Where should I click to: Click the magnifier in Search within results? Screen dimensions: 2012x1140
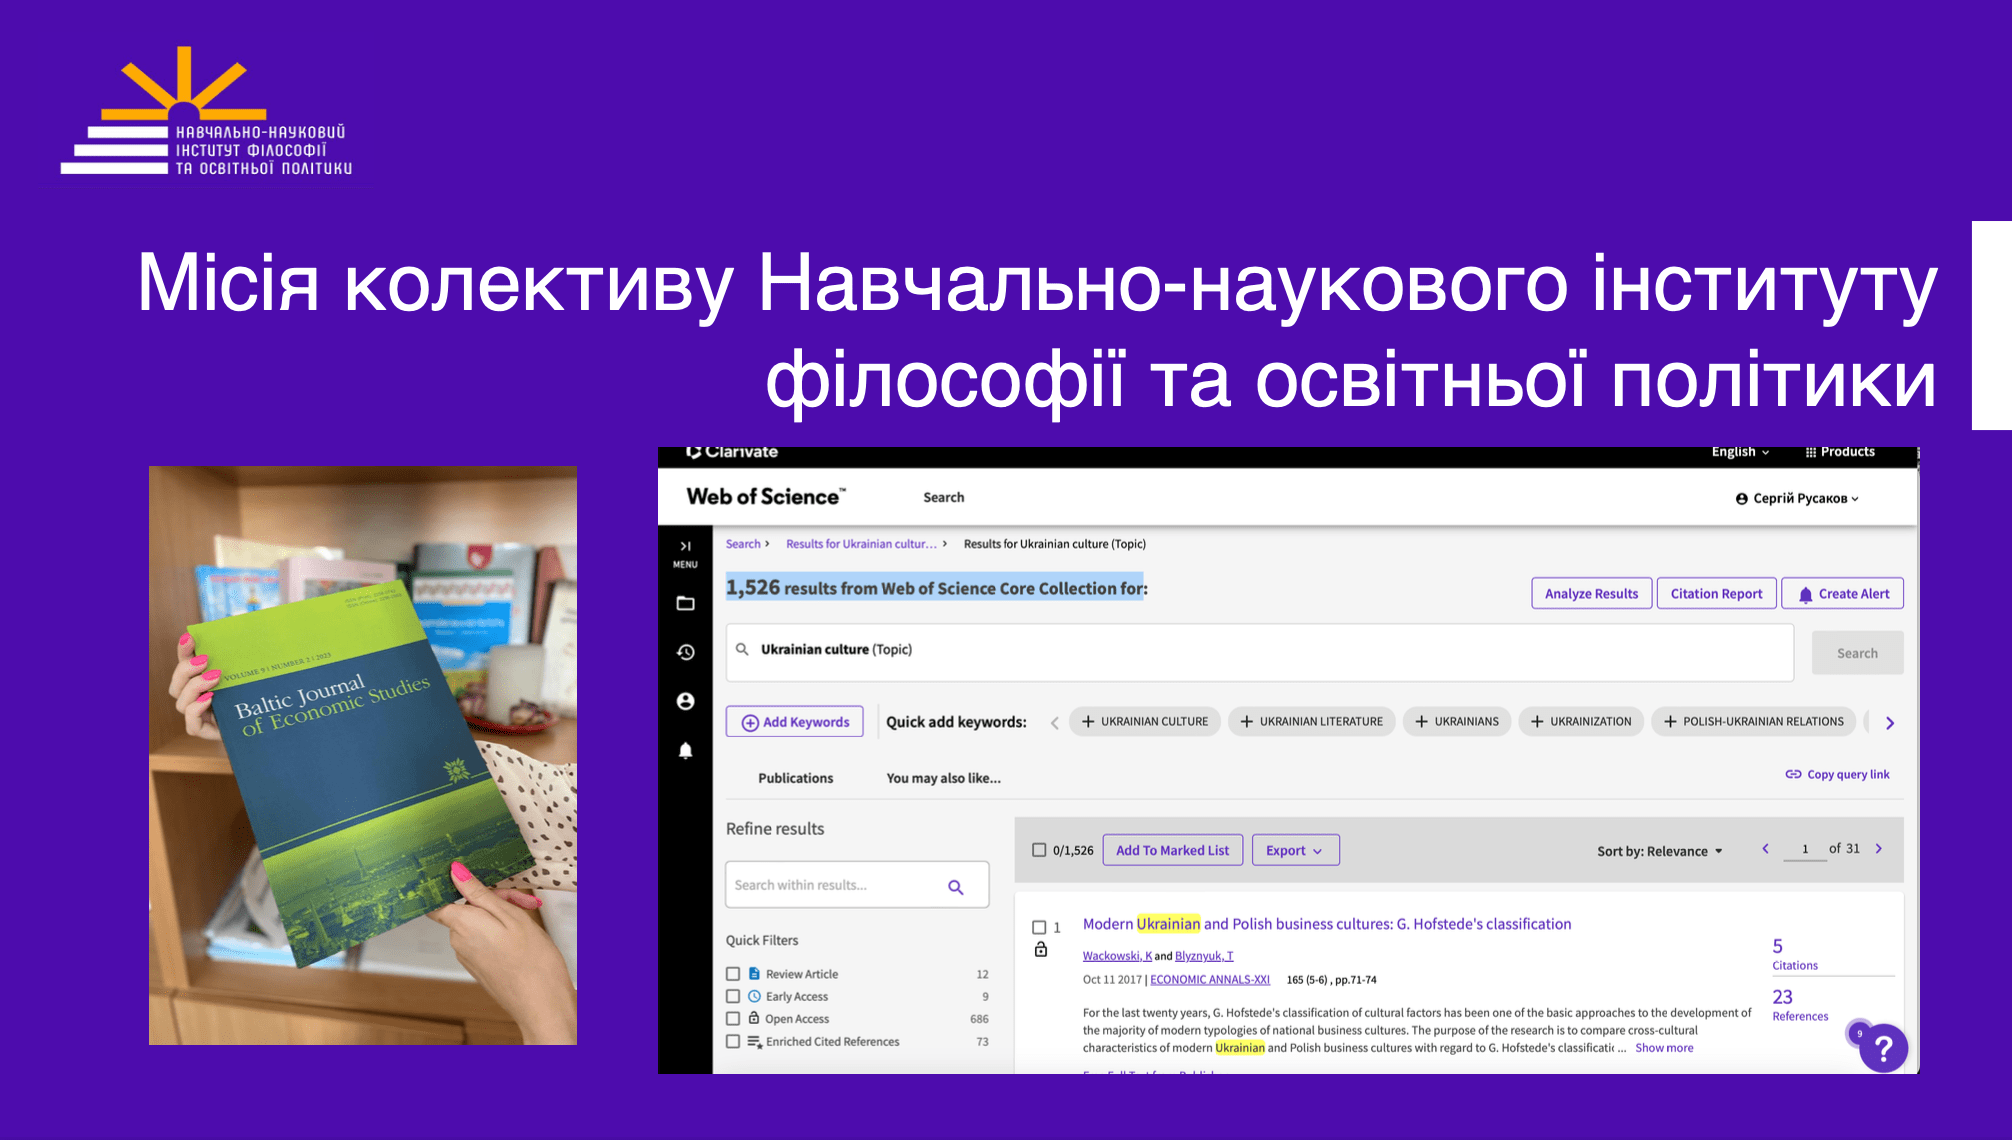tap(955, 885)
